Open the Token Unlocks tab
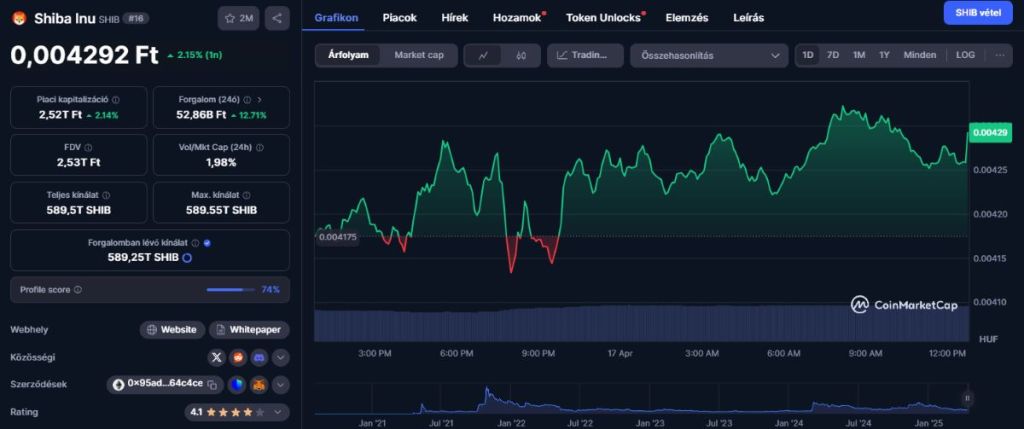Image resolution: width=1024 pixels, height=429 pixels. (605, 18)
